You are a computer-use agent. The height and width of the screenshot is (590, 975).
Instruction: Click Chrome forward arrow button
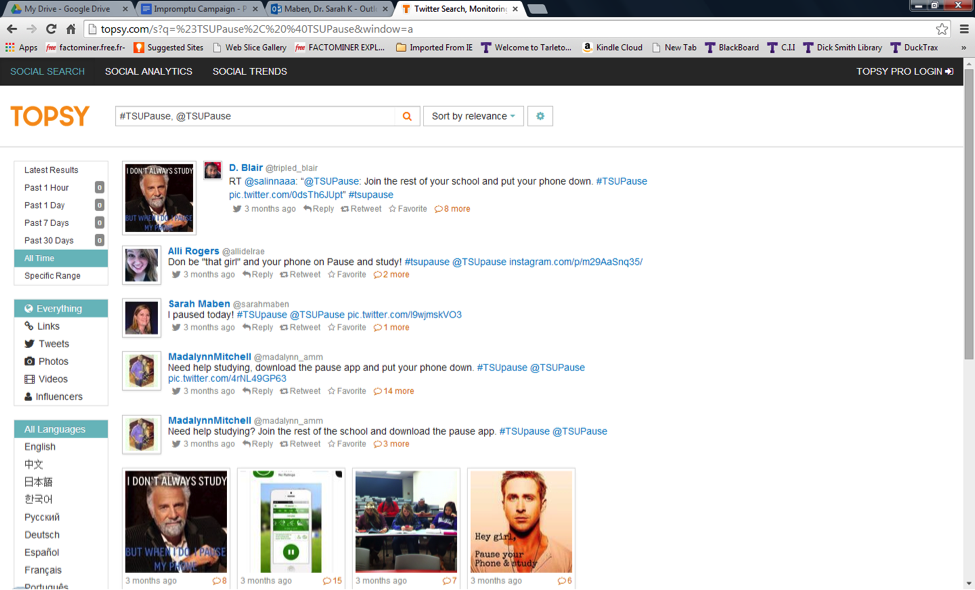32,29
